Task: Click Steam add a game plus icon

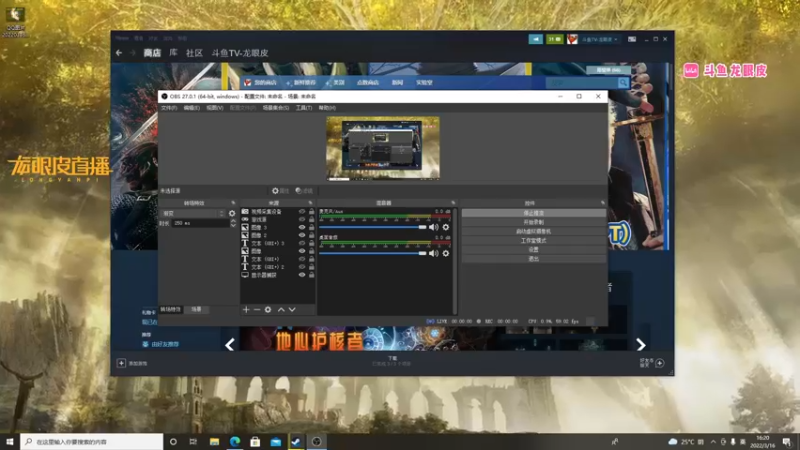Action: [121, 363]
